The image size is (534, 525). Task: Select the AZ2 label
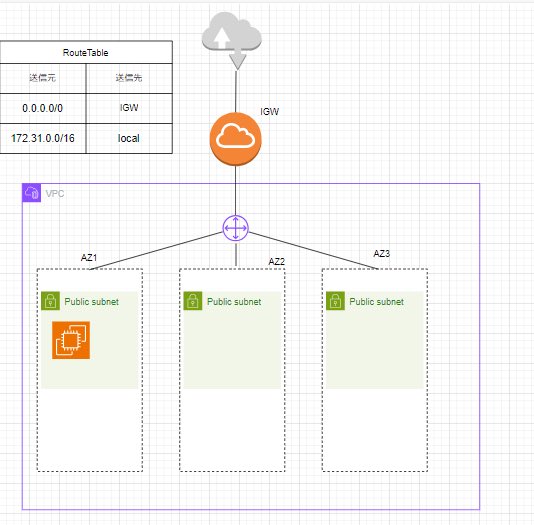coord(277,261)
